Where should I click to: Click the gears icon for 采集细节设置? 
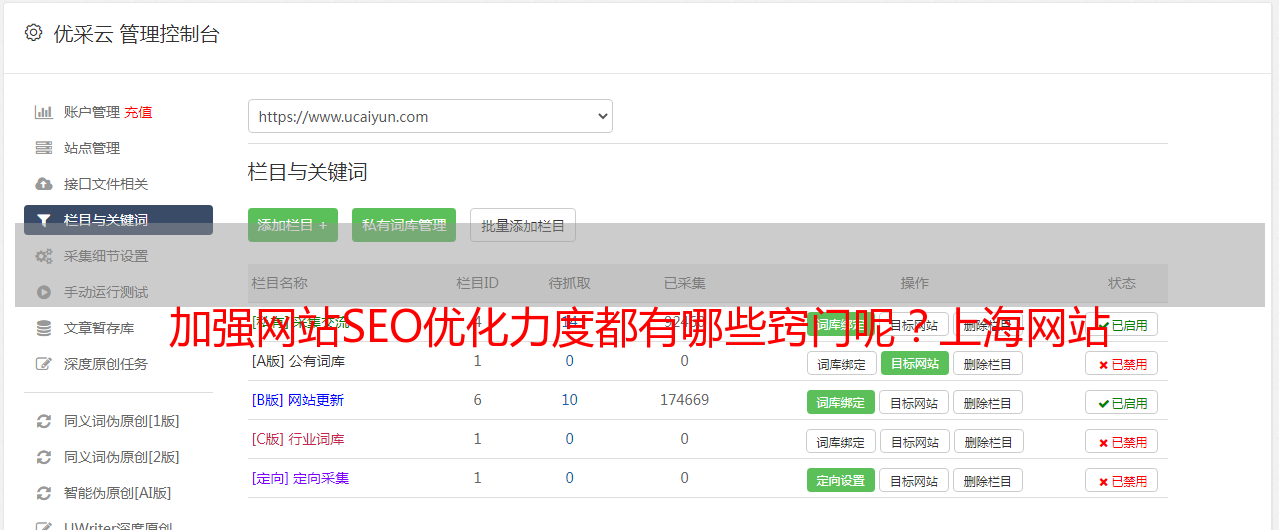tap(43, 256)
